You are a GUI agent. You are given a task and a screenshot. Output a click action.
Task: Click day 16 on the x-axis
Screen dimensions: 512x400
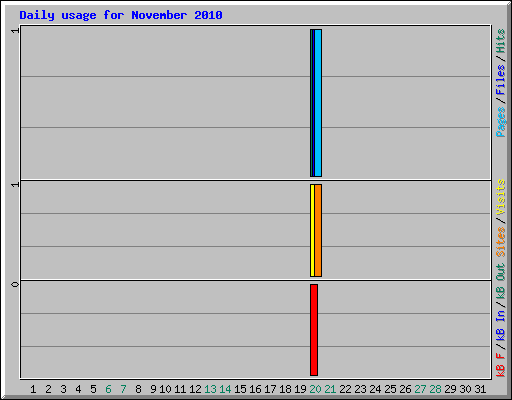click(x=255, y=389)
